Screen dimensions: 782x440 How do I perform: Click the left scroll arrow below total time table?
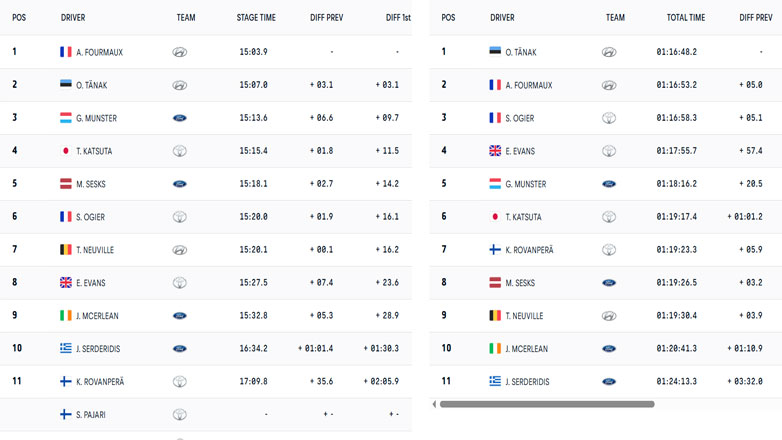(x=434, y=404)
